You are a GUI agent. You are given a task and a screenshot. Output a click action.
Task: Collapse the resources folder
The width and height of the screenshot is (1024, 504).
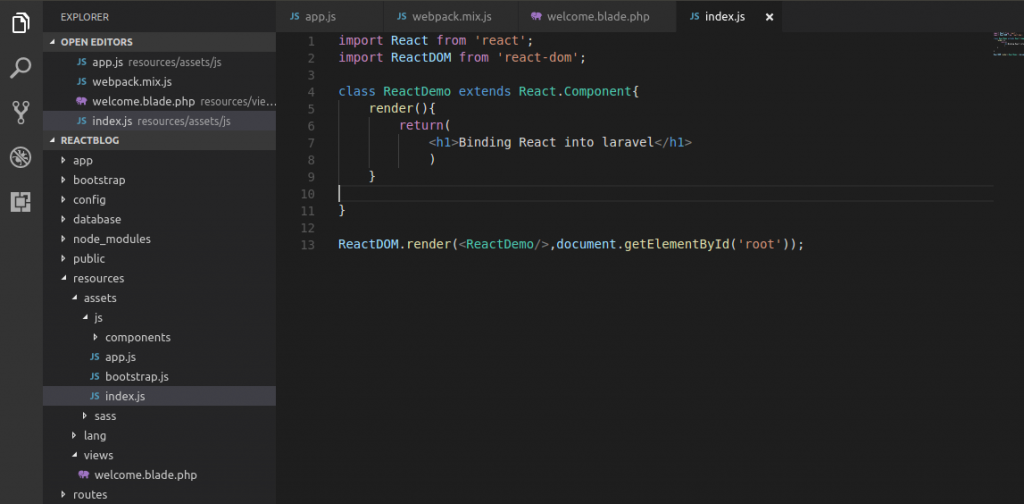coord(159,278)
